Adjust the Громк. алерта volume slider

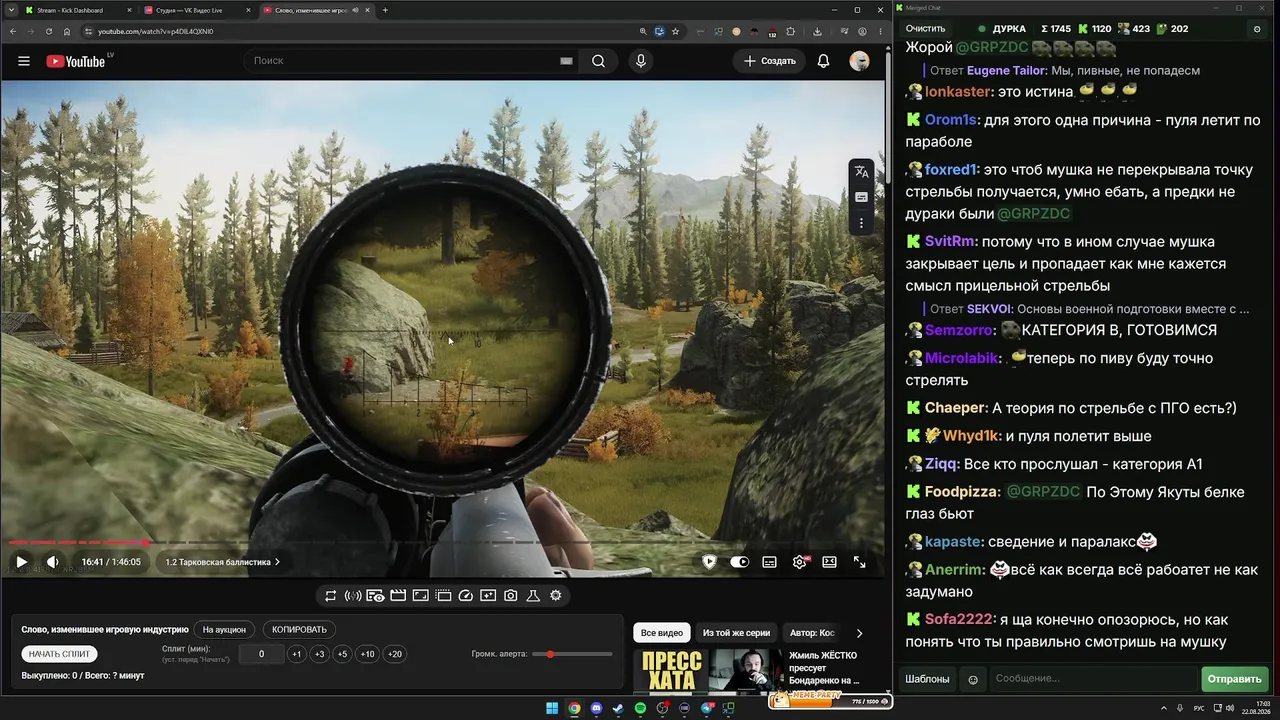tap(573, 654)
